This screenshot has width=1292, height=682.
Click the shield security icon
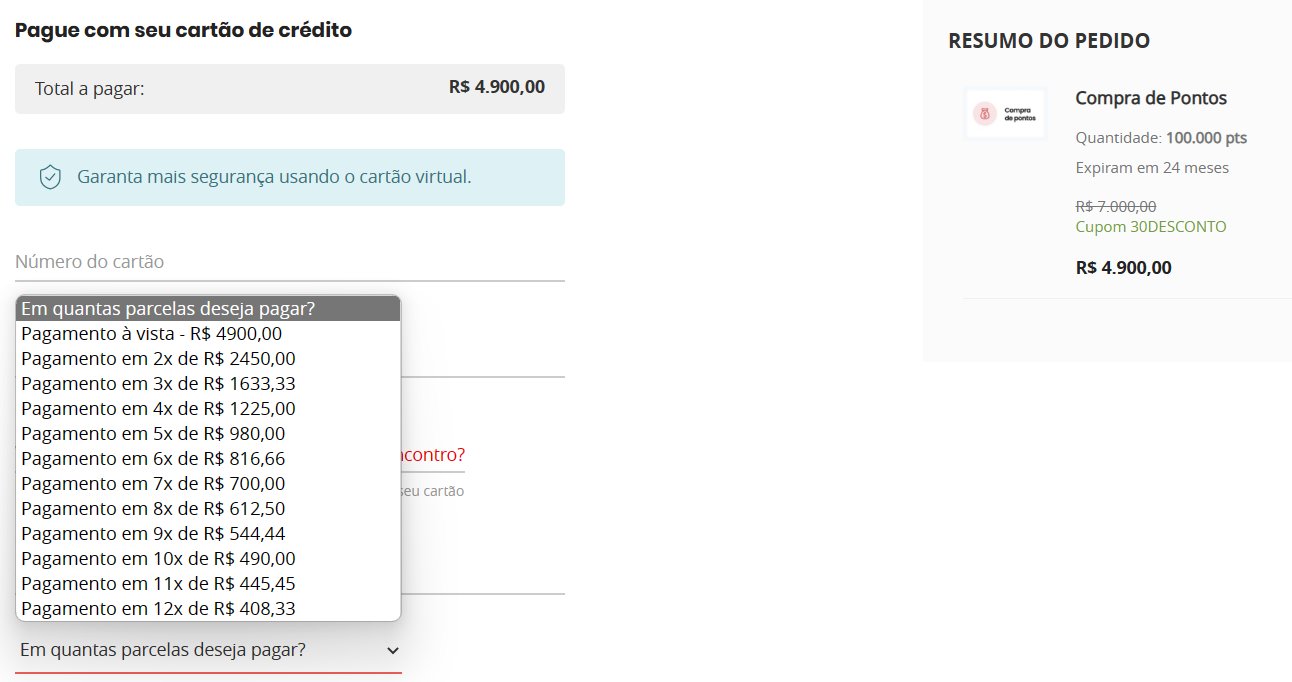tap(50, 178)
